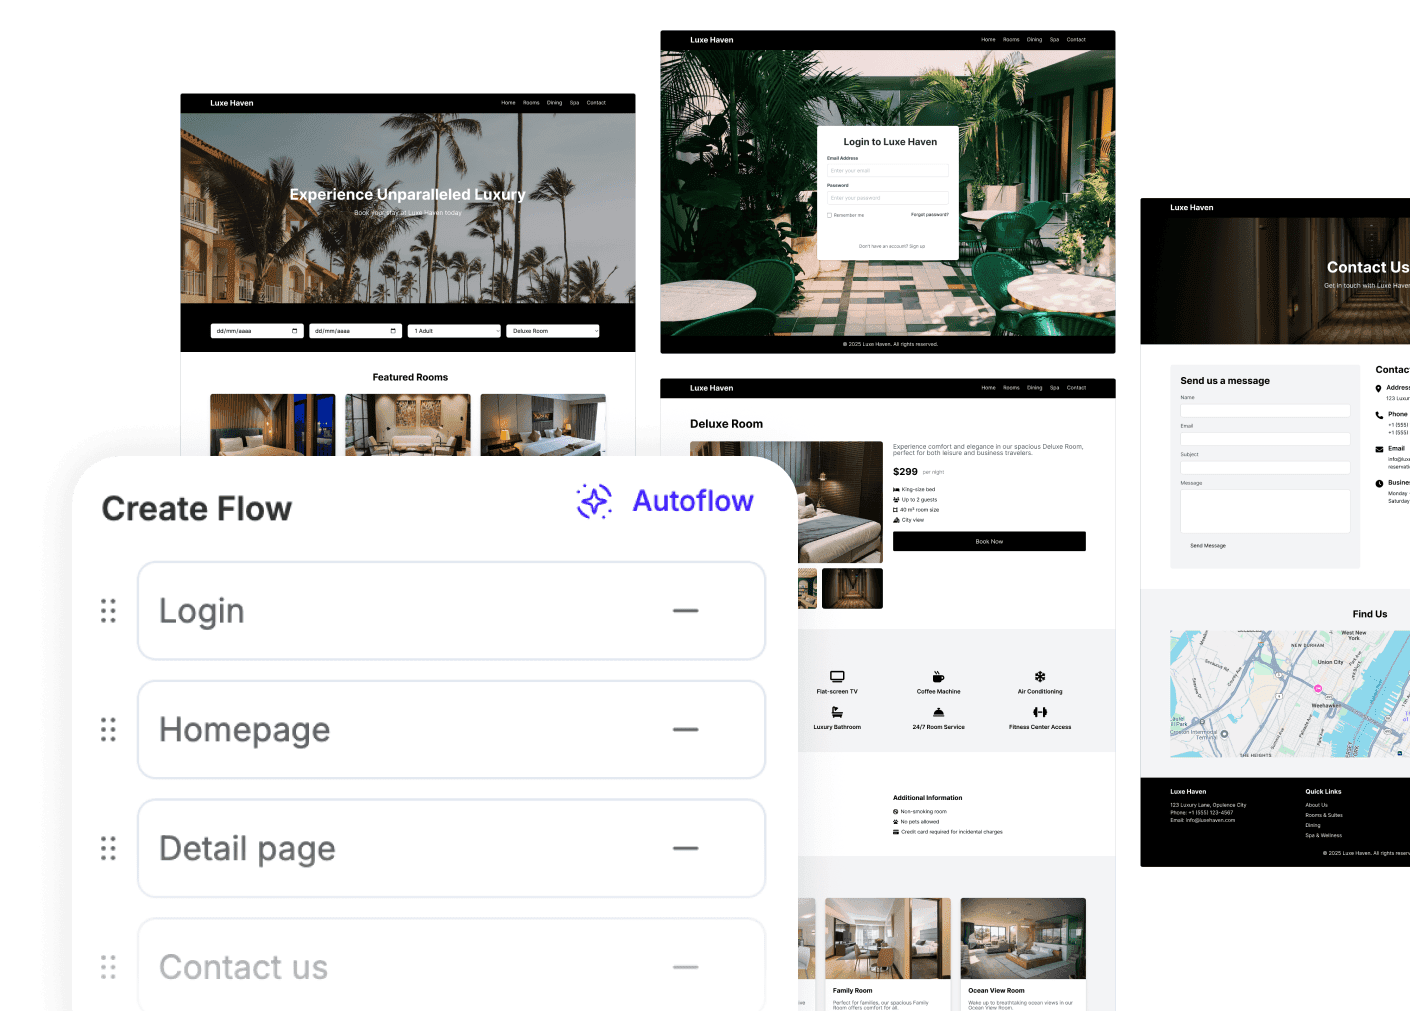Collapse the Homepage flow card
Screen dimensions: 1410x1011
coord(685,729)
